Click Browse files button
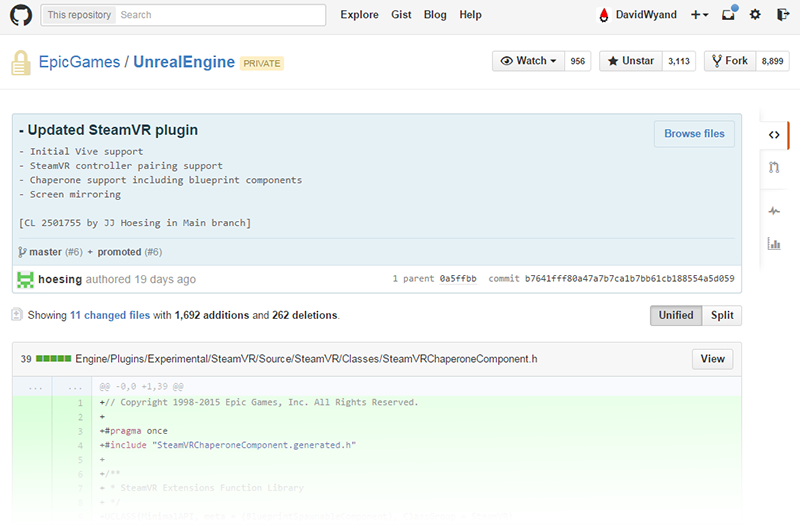 [694, 134]
